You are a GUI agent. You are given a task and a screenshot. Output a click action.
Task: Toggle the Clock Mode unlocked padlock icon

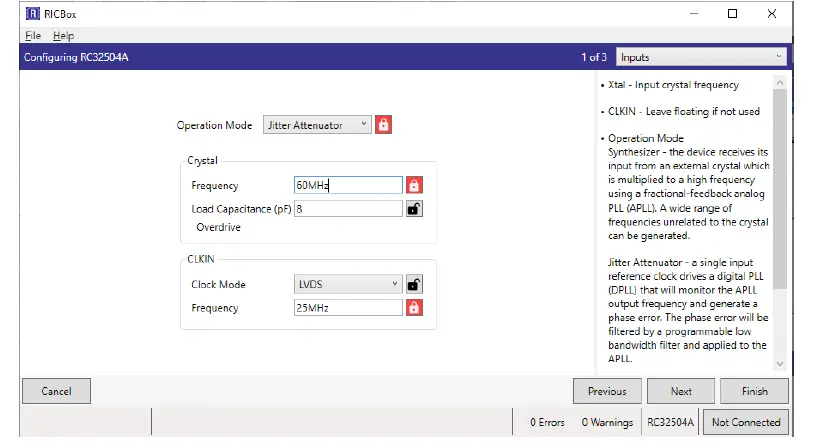pyautogui.click(x=414, y=284)
